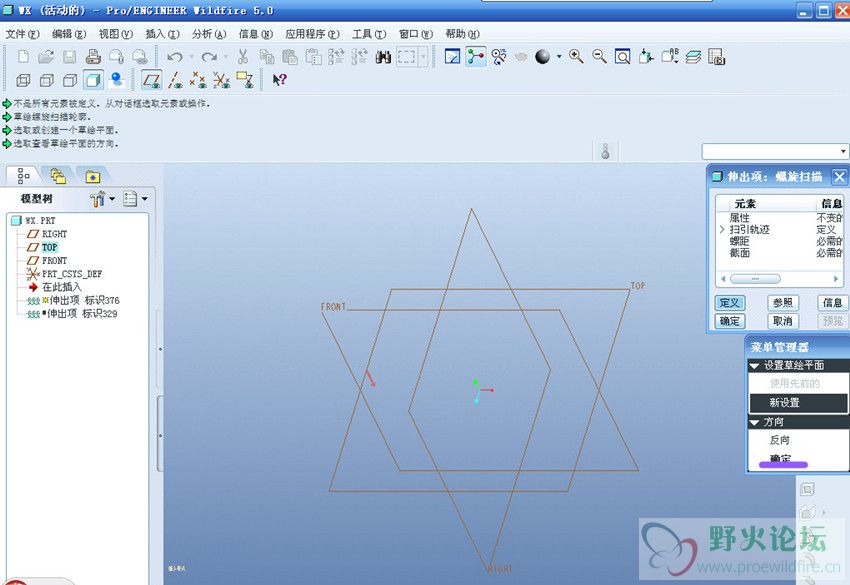The height and width of the screenshot is (585, 850).
Task: Click the What's This help cursor icon
Action: click(x=279, y=80)
